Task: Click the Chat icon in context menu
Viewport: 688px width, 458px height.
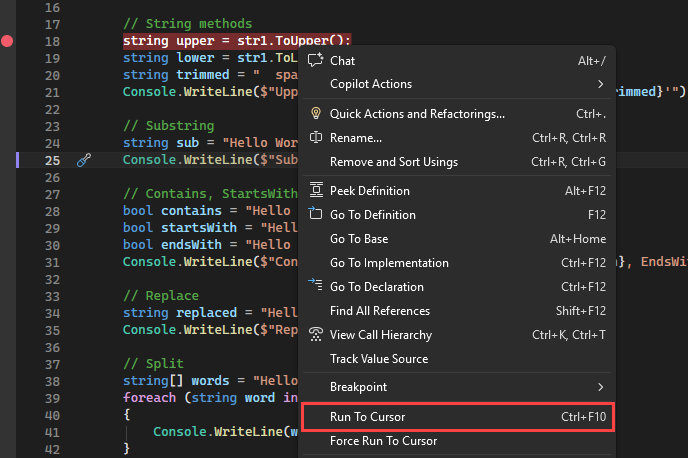Action: 316,61
